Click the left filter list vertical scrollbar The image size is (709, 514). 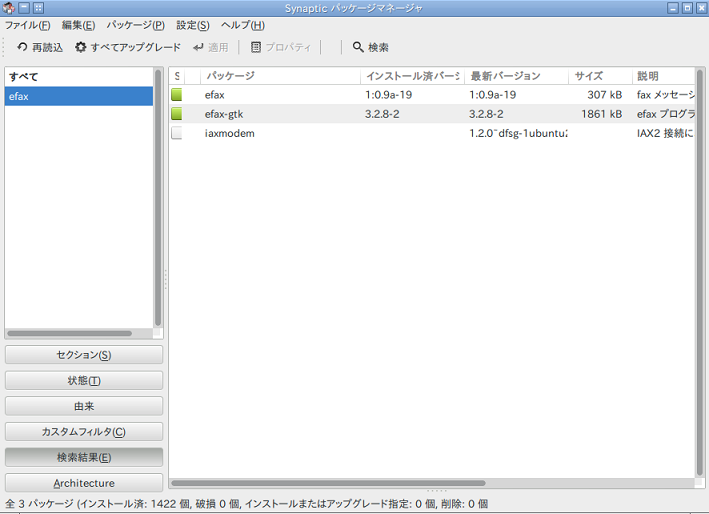point(158,197)
